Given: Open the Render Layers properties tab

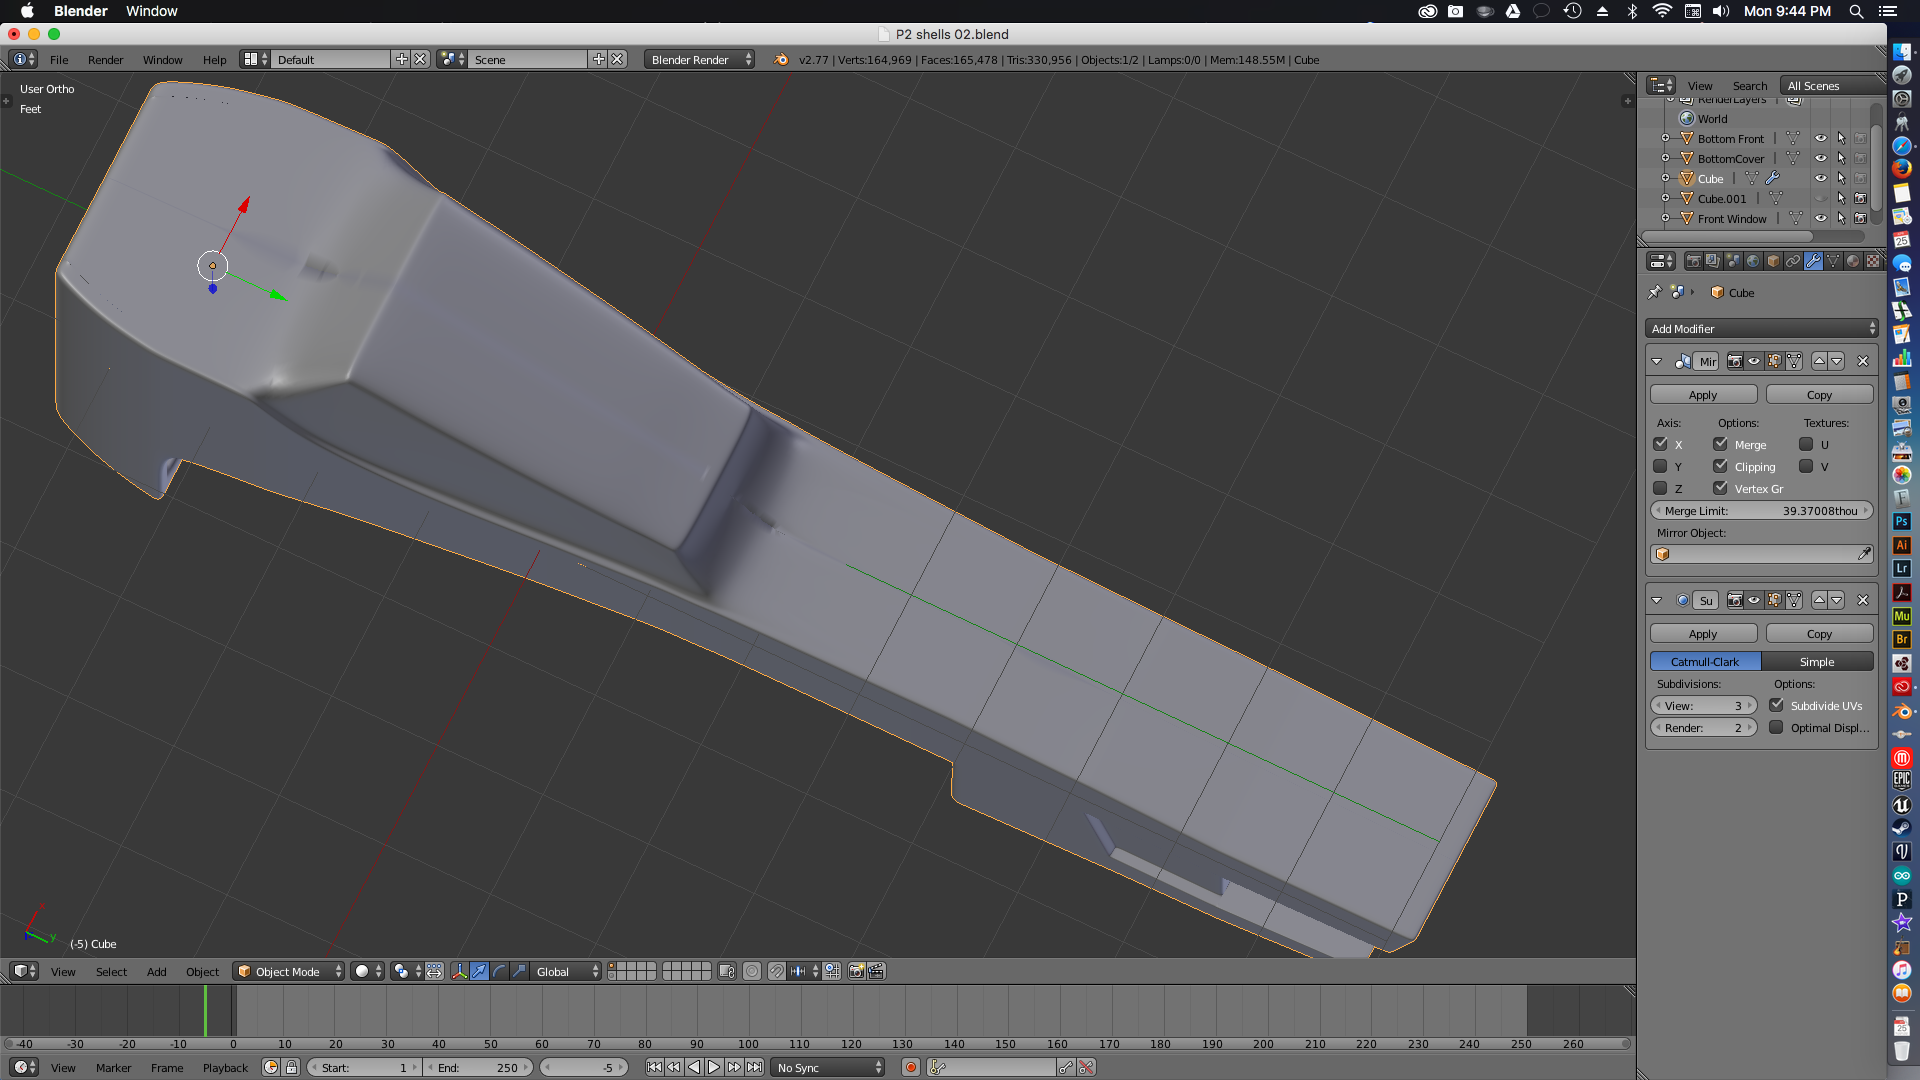Looking at the screenshot, I should point(1713,261).
